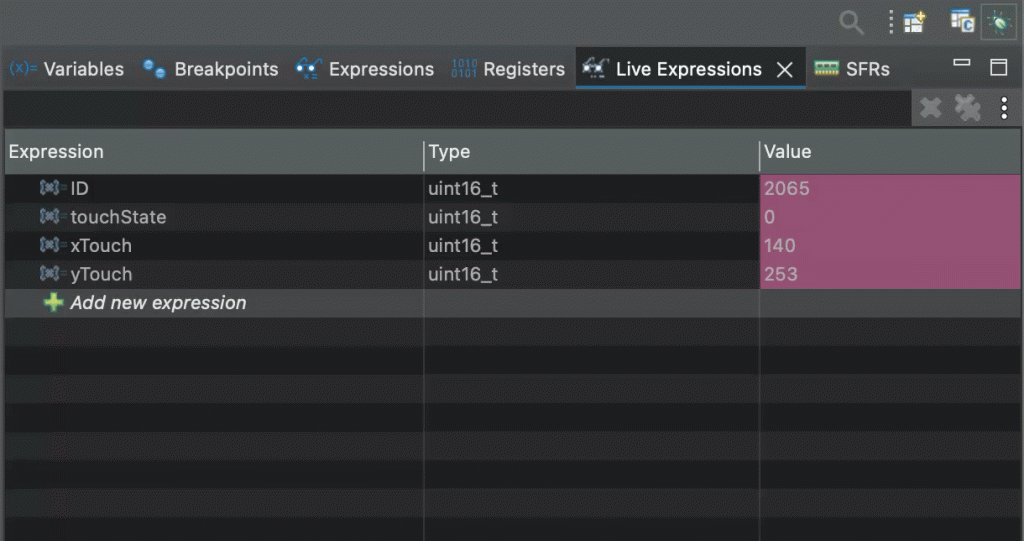The height and width of the screenshot is (541, 1024).
Task: Open the view menu three-dot icon
Action: pos(1004,108)
